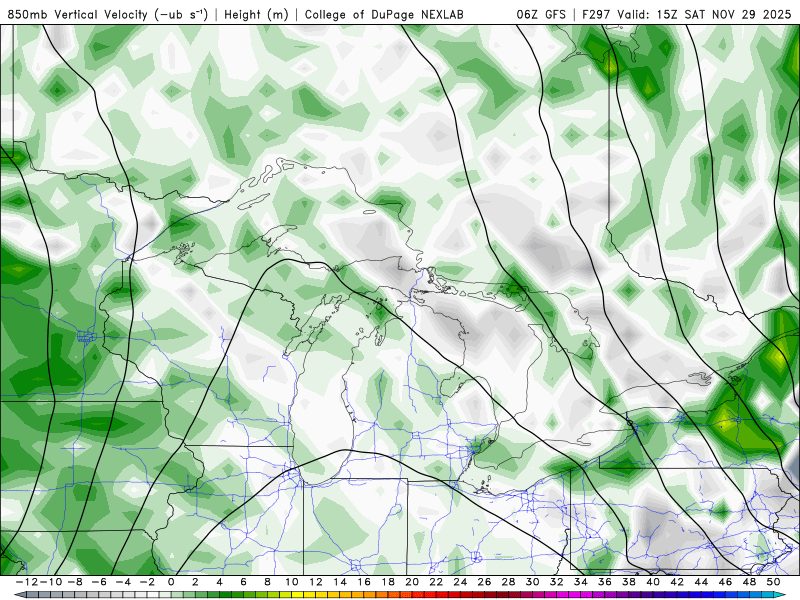Click the "42" color scale label
800x600 pixels.
[x=677, y=582]
